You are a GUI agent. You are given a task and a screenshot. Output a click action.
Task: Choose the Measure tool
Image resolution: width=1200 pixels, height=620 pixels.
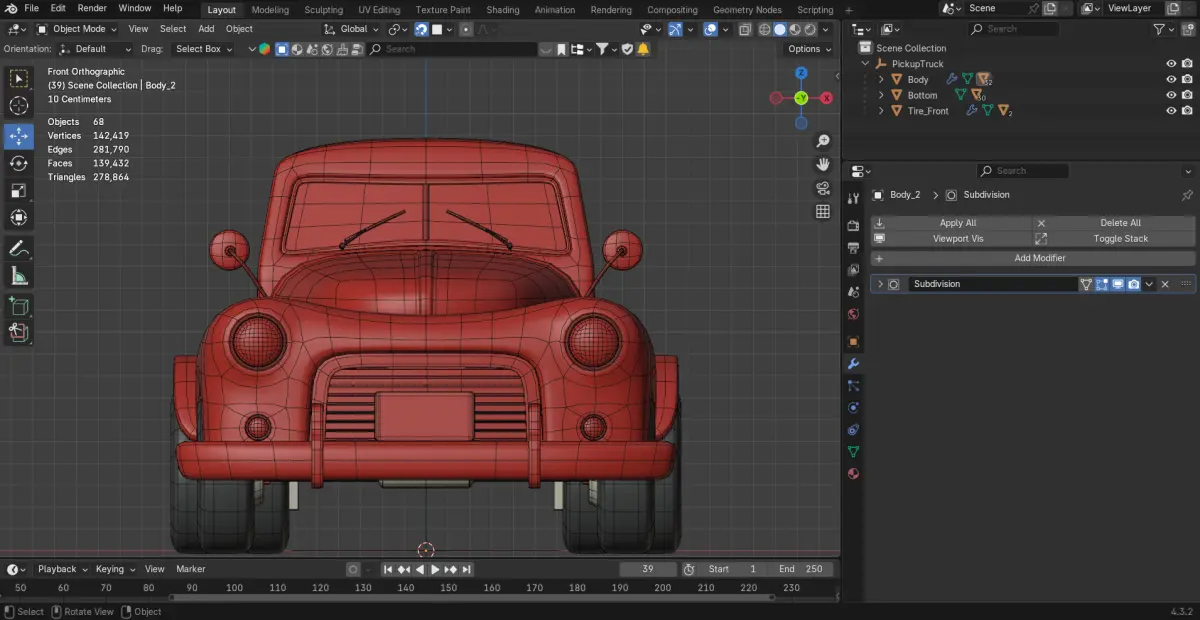pos(19,276)
